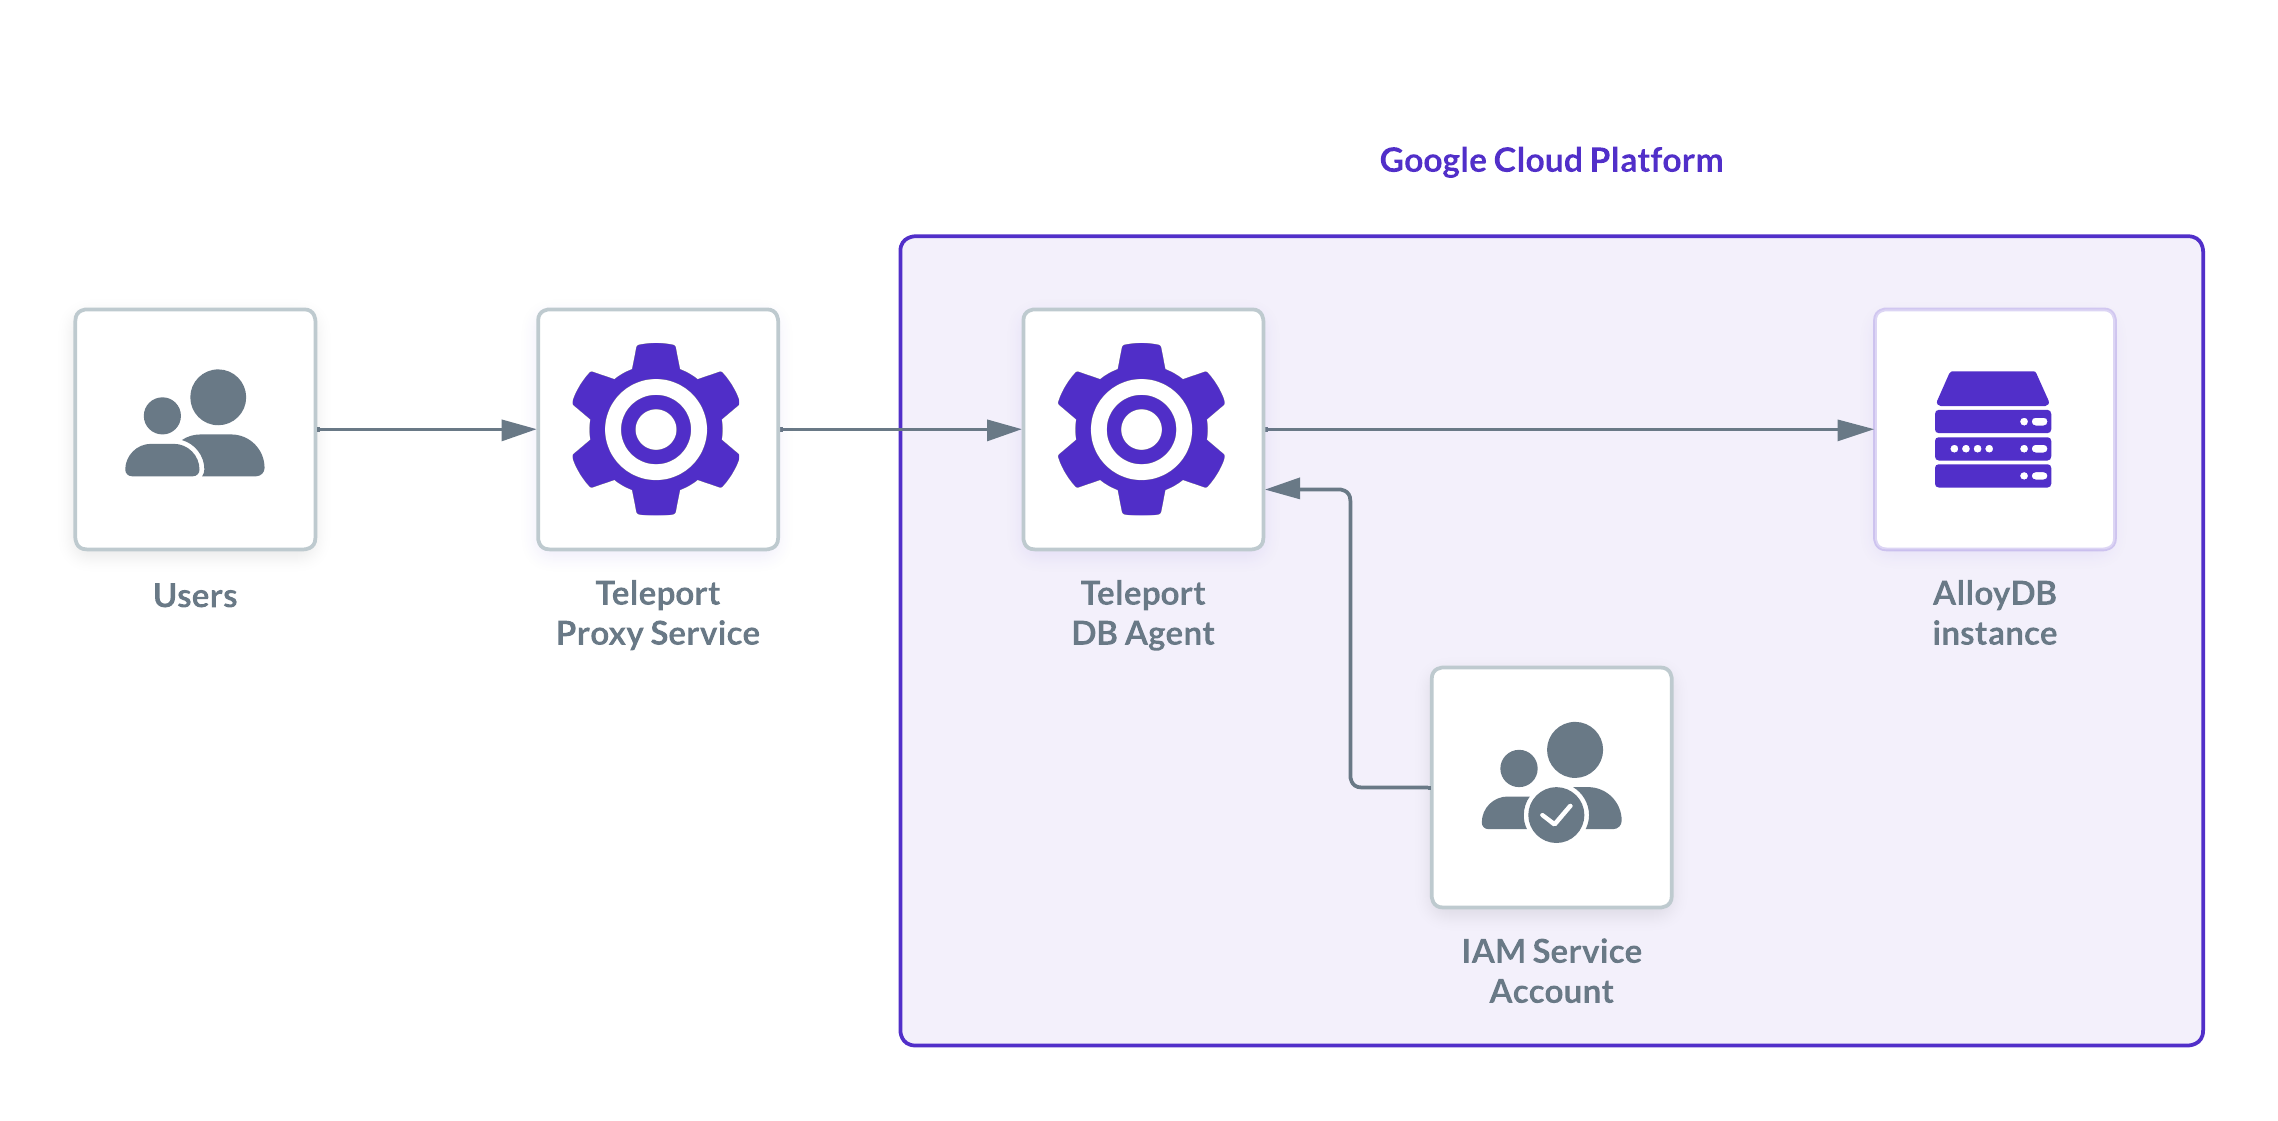This screenshot has width=2278, height=1121.
Task: Click the AlloyDB instance label
Action: point(1993,613)
